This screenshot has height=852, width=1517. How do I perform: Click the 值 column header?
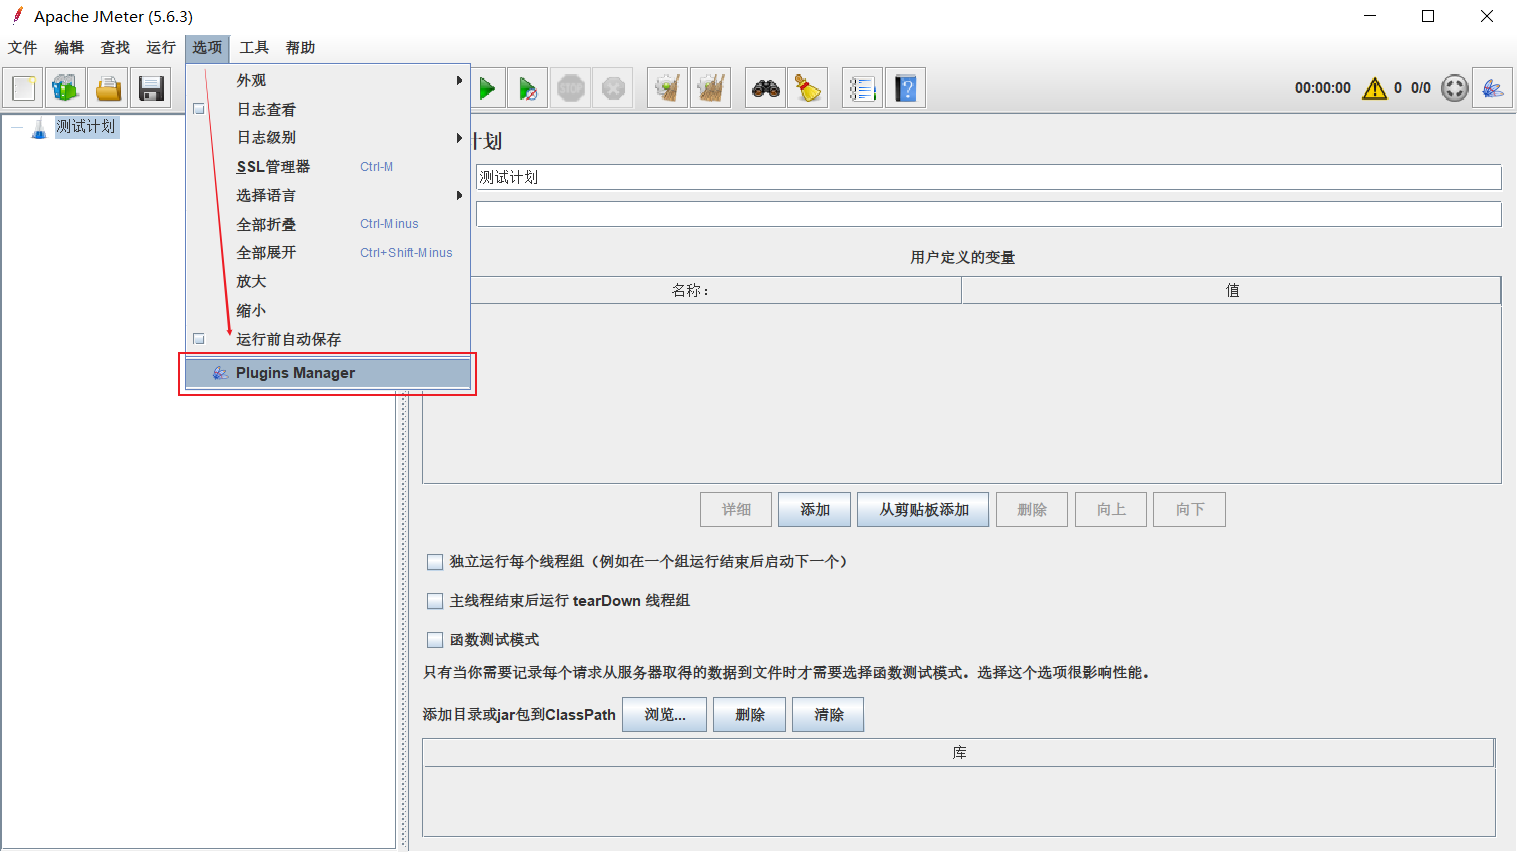click(1231, 290)
